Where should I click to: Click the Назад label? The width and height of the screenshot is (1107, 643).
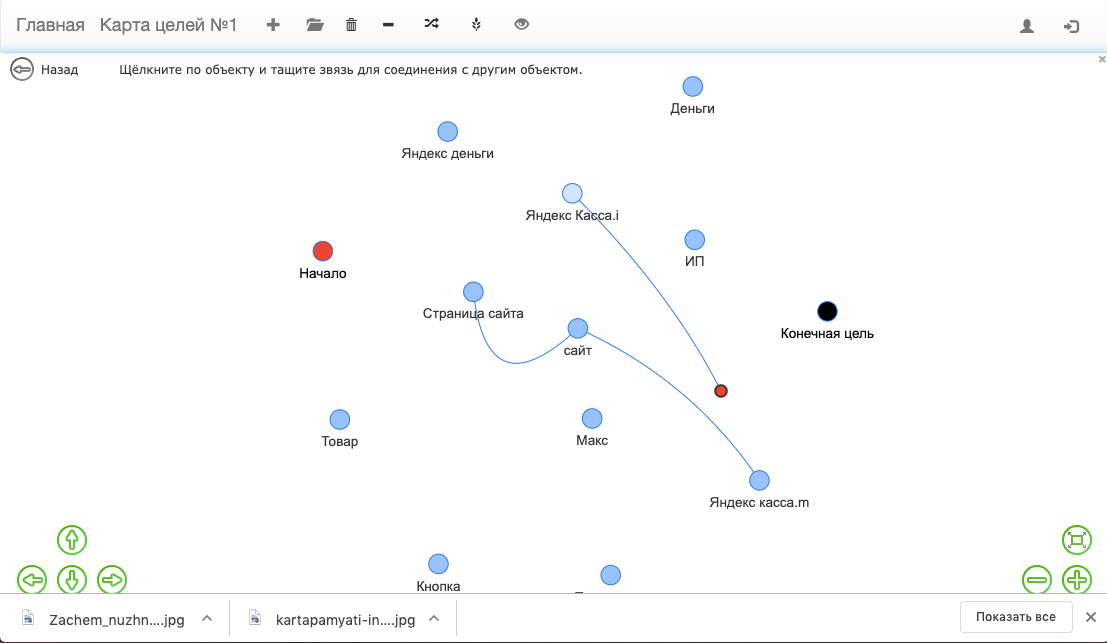(x=59, y=70)
